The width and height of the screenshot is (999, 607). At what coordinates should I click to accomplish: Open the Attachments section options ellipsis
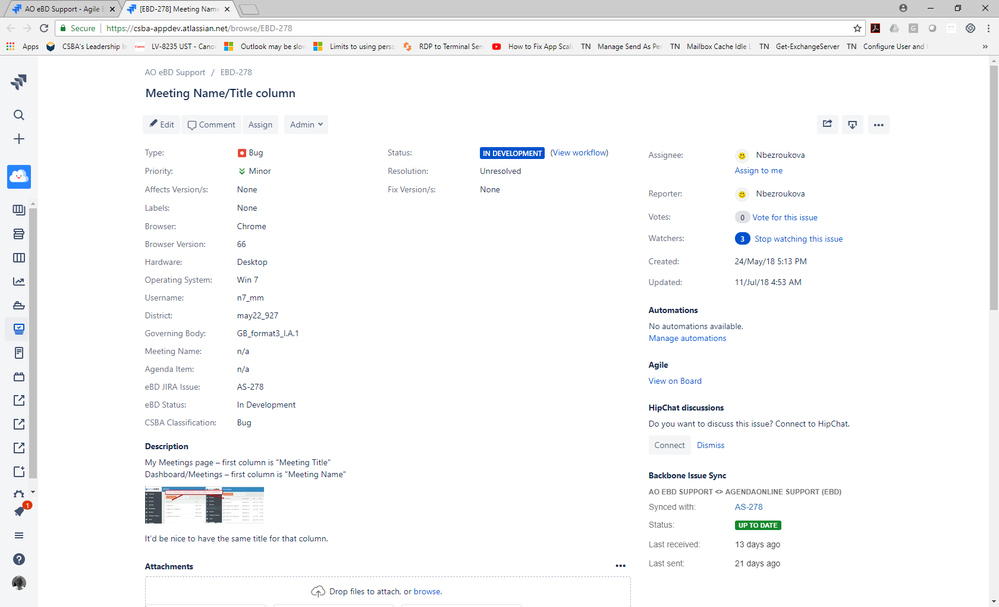click(620, 565)
